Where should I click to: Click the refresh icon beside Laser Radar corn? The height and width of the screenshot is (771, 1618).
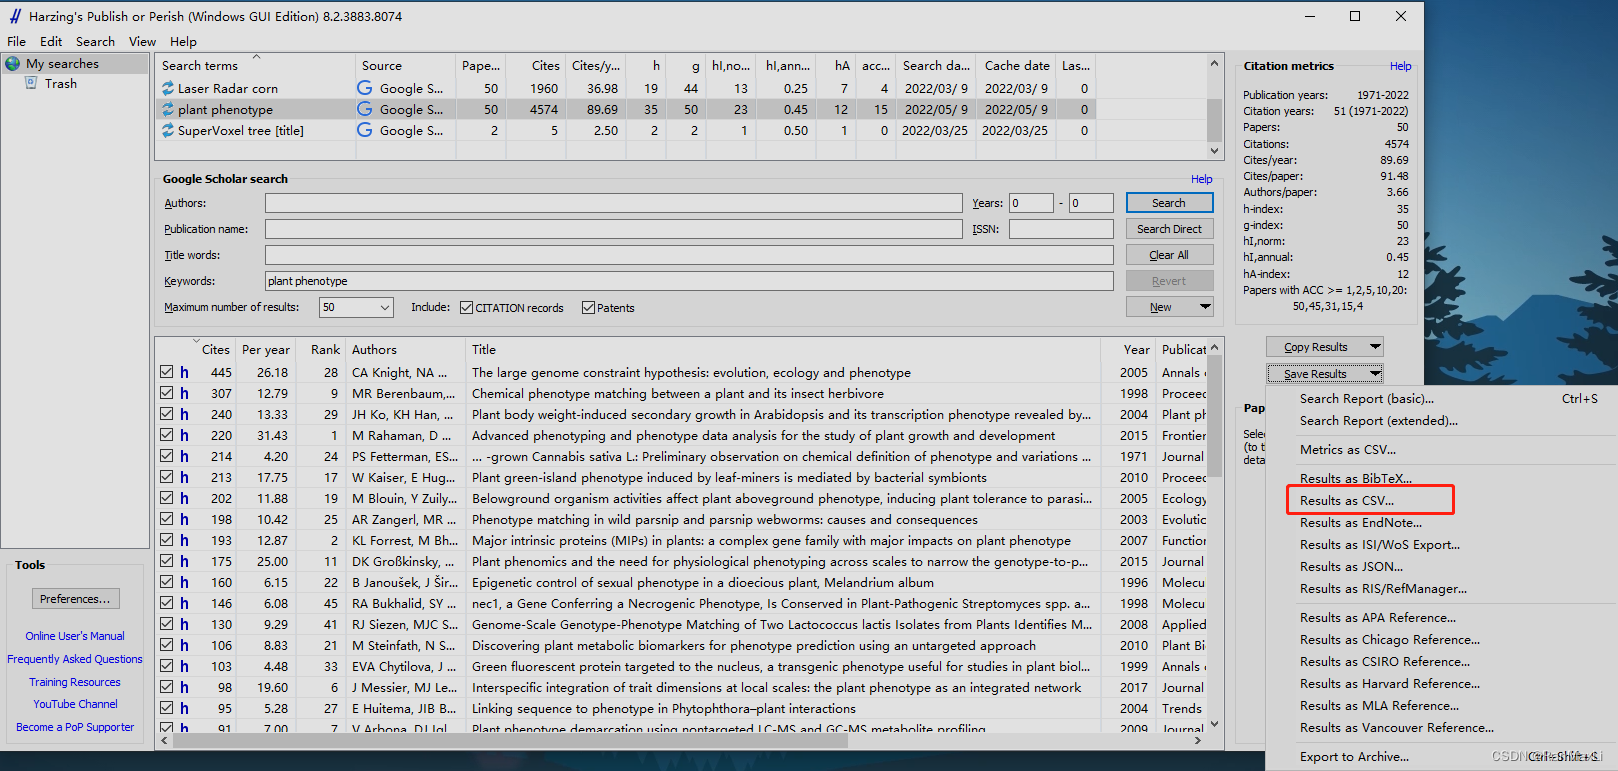point(168,88)
